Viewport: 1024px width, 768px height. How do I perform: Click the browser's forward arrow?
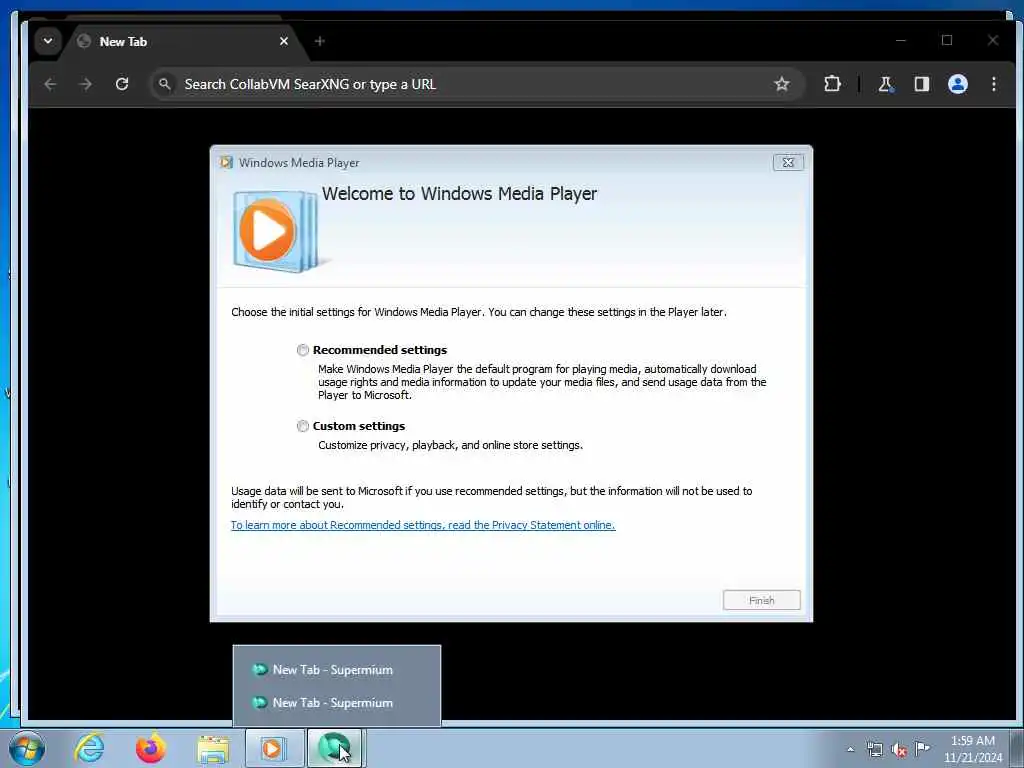point(86,84)
